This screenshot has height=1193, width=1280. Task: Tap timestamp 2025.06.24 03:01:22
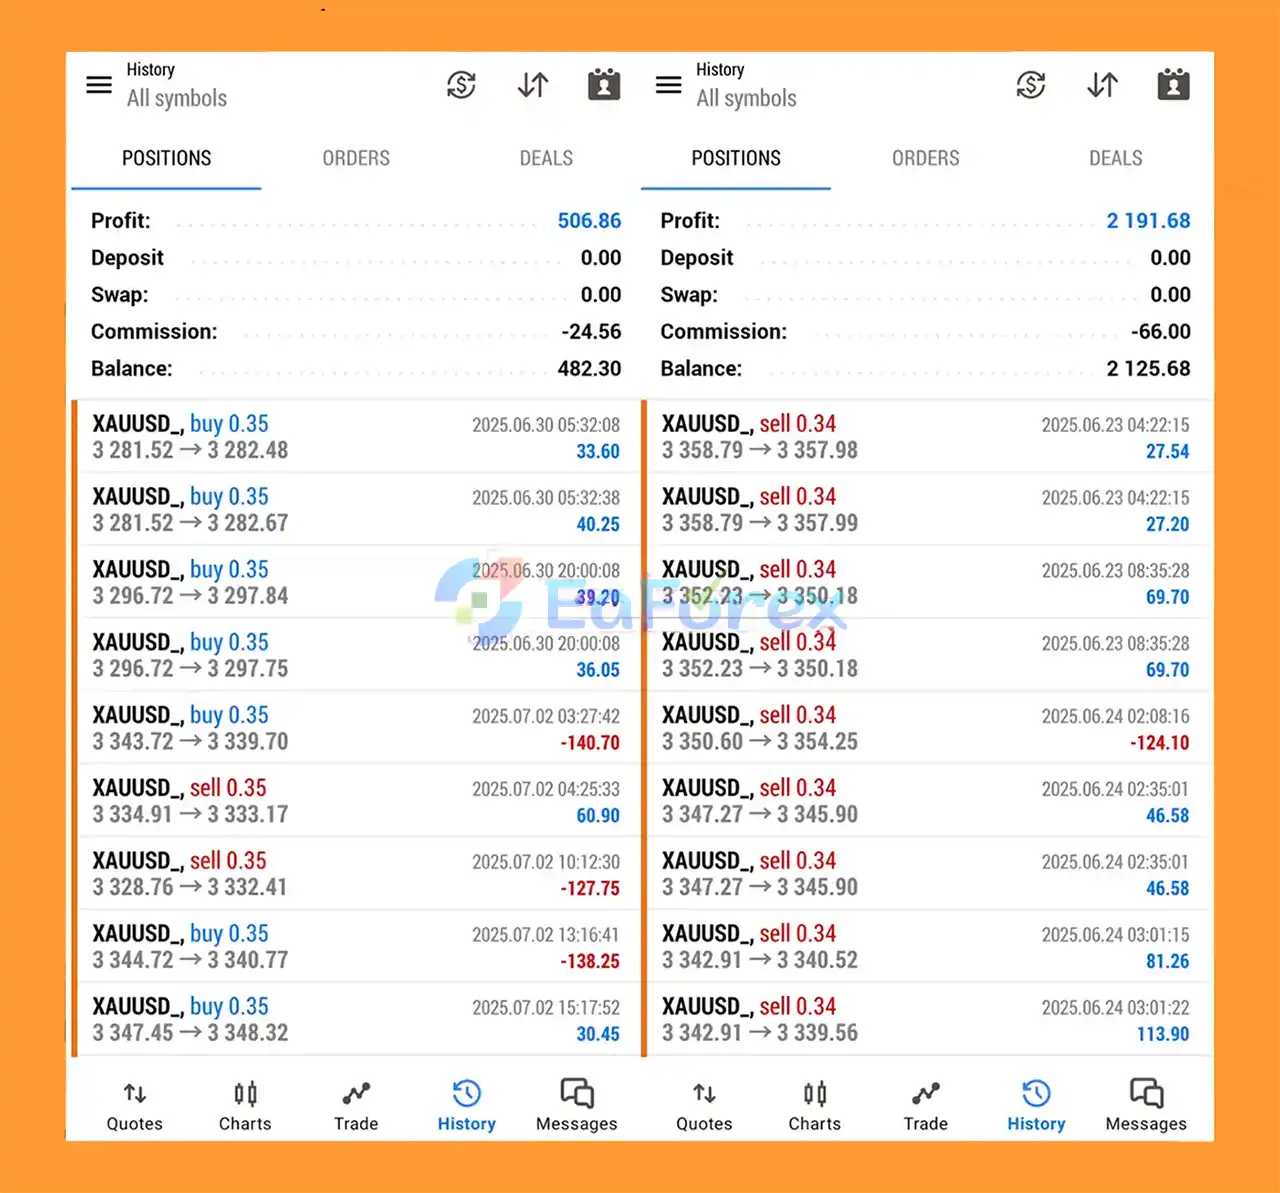[1115, 1008]
